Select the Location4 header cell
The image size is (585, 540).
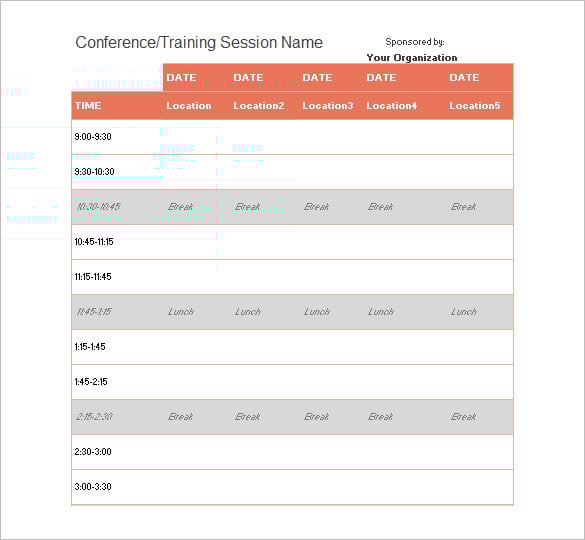[x=391, y=106]
